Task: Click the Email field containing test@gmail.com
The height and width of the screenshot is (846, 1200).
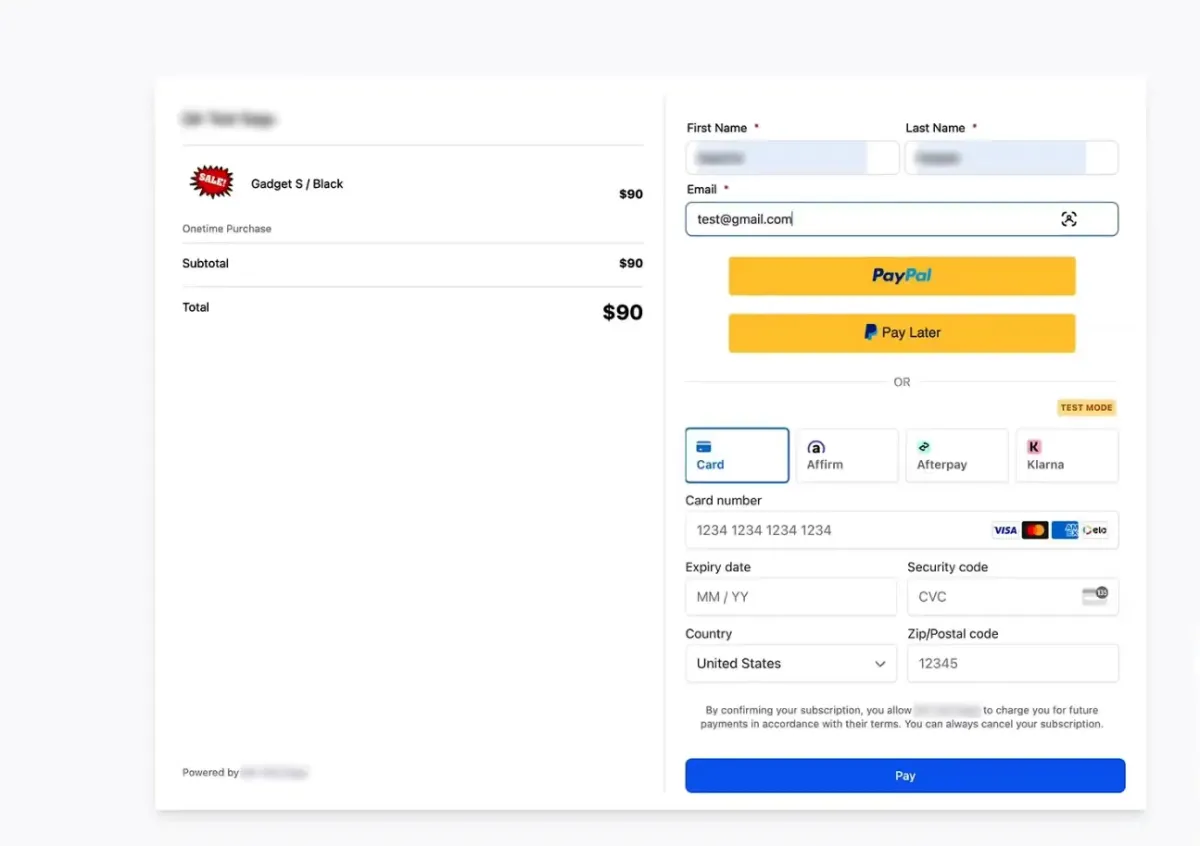Action: pos(902,219)
